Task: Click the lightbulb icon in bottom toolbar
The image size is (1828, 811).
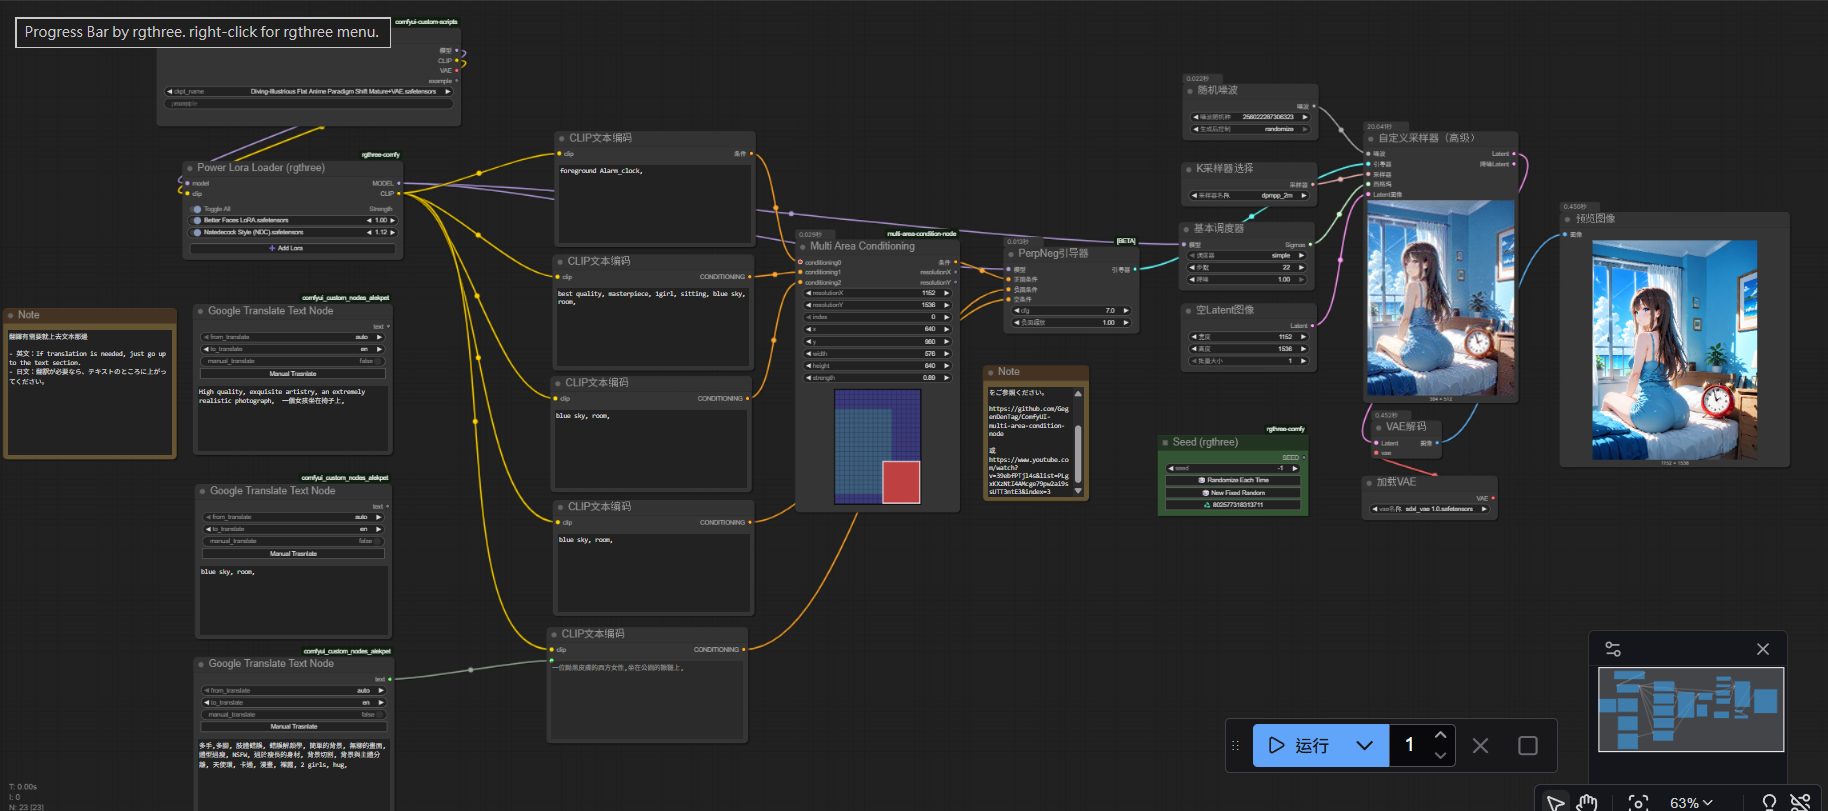Action: point(1769,802)
